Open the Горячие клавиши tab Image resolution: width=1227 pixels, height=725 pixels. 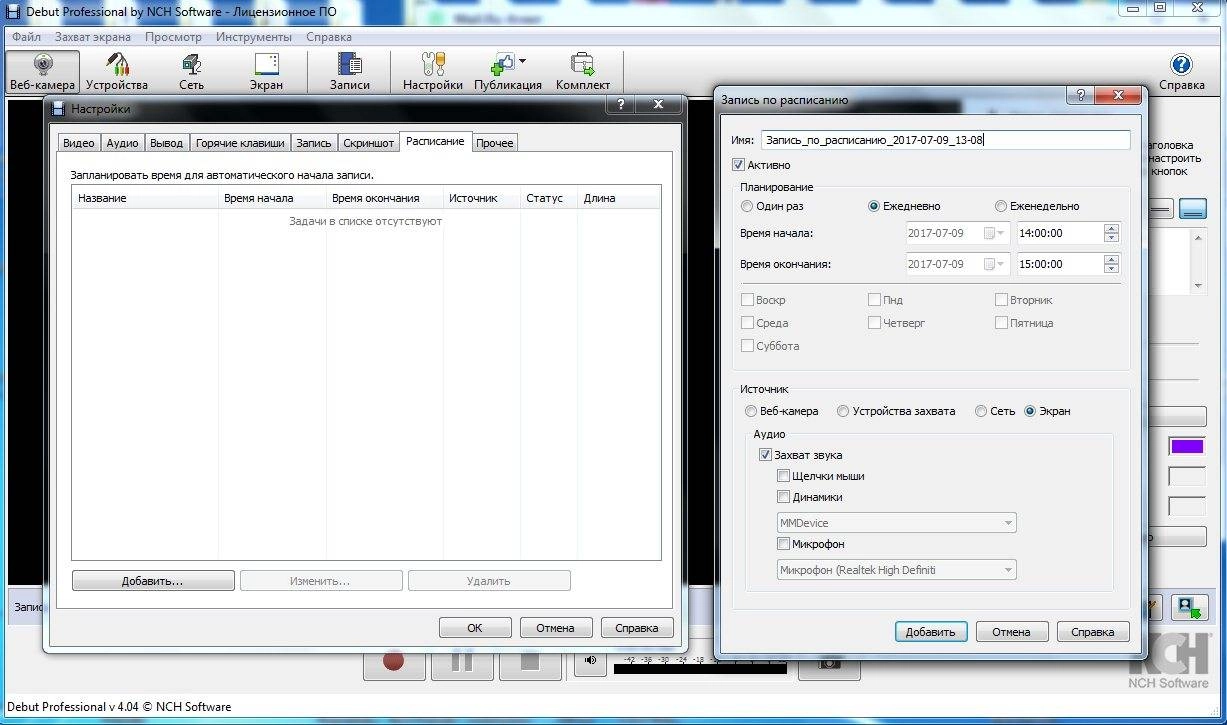coord(240,143)
